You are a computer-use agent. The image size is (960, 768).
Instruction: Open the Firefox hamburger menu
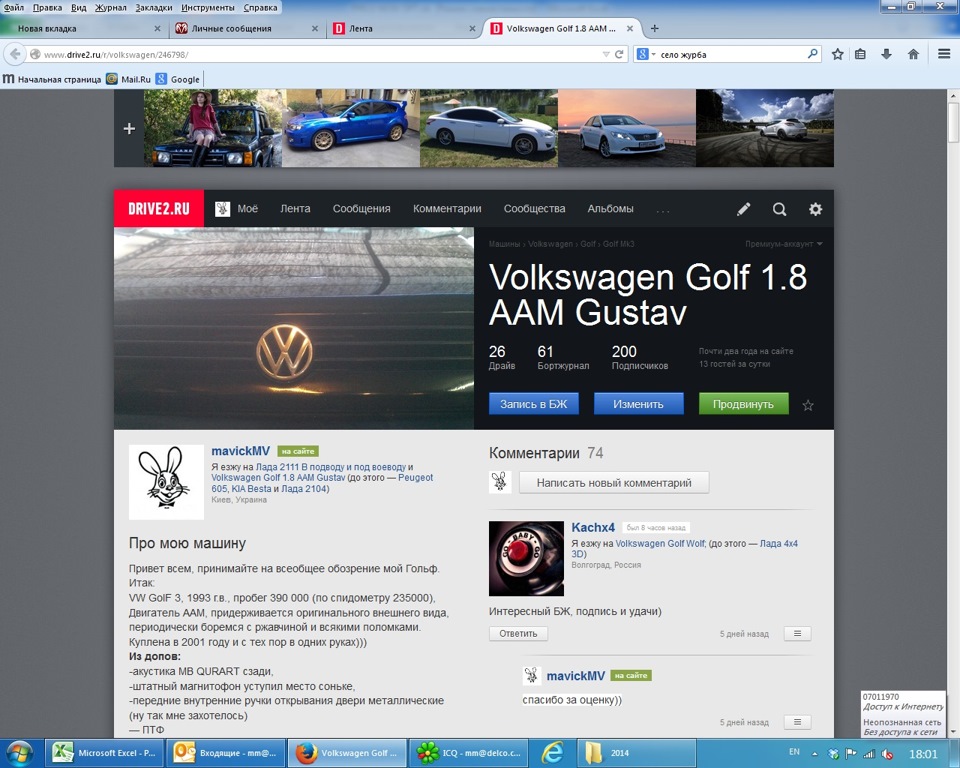(944, 55)
